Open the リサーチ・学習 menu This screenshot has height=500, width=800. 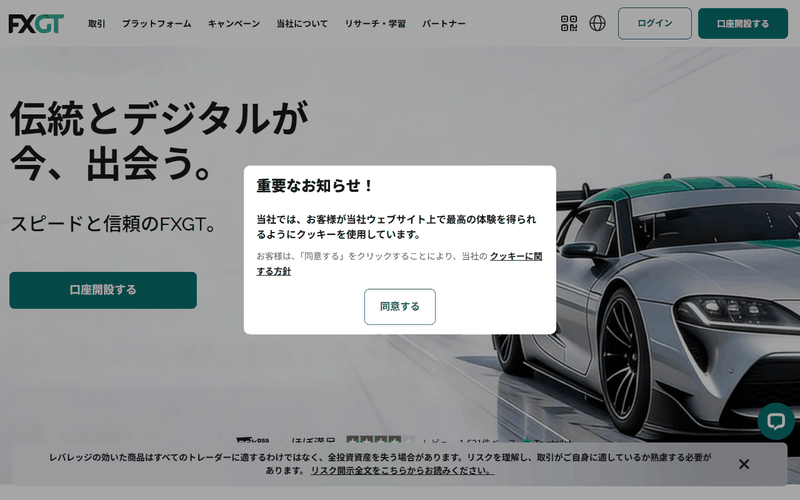375,23
